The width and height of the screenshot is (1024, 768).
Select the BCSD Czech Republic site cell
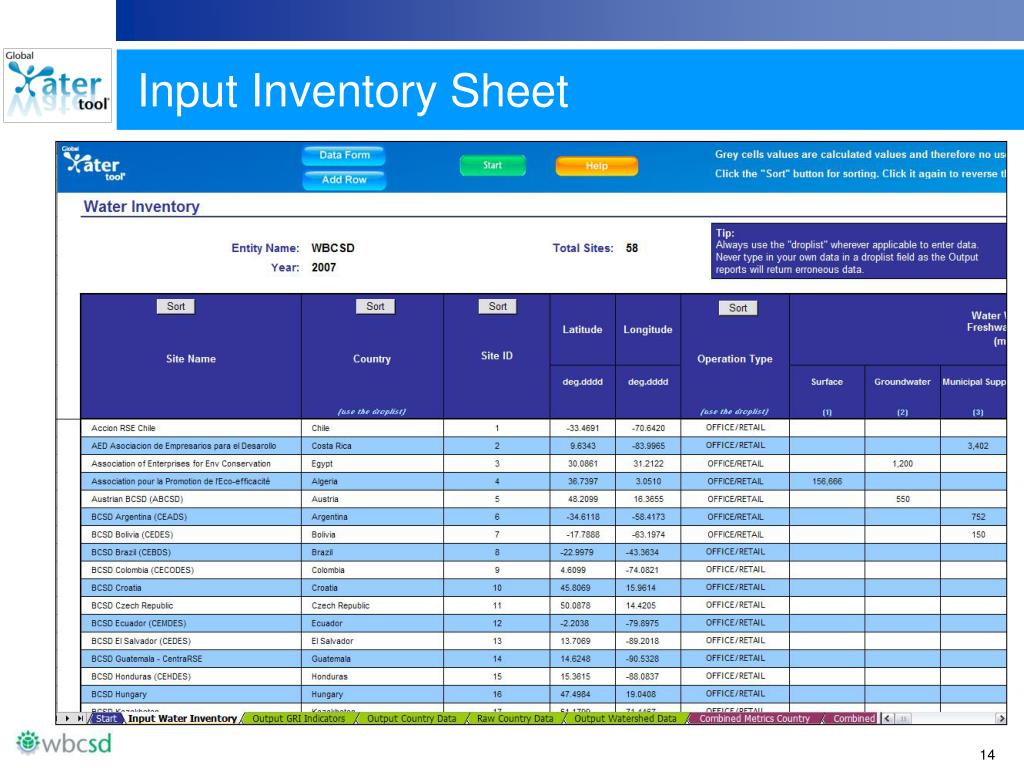[x=191, y=605]
